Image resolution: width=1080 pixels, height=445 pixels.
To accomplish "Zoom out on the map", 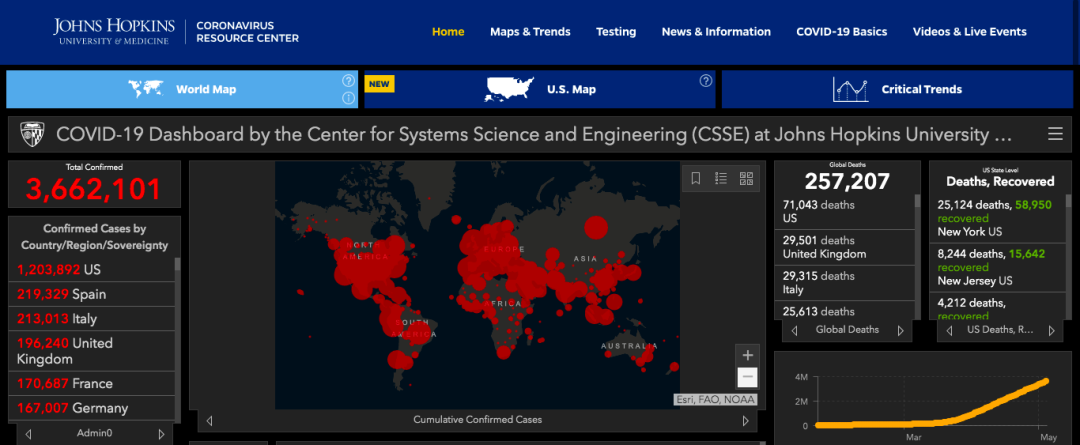I will 747,378.
